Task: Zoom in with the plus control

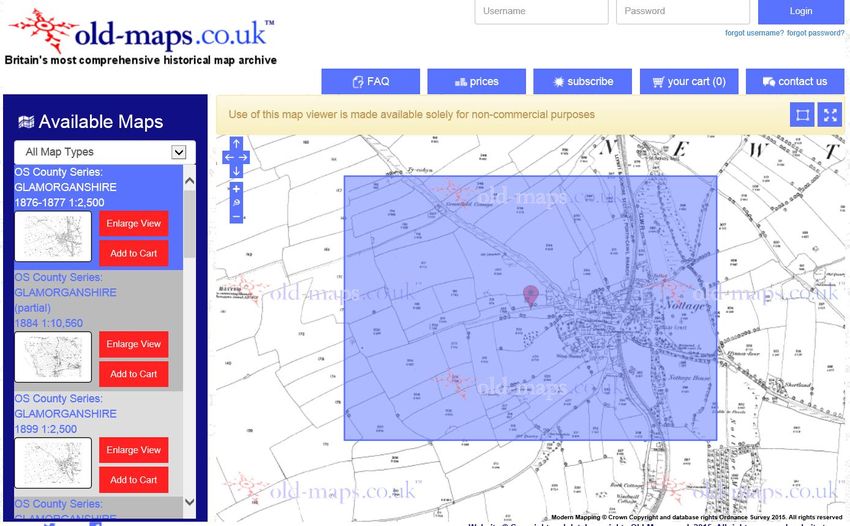Action: (236, 189)
